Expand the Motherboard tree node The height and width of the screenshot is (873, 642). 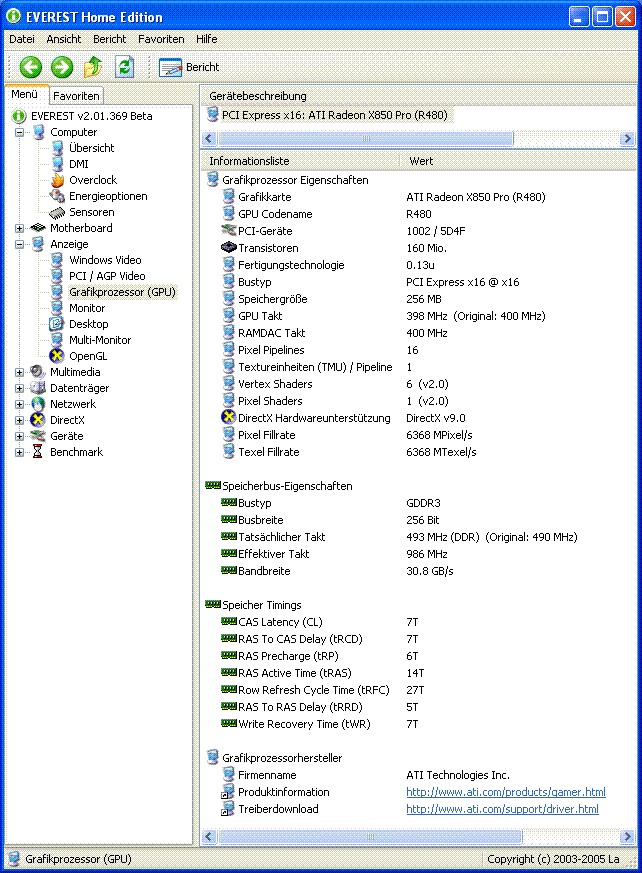pos(19,228)
